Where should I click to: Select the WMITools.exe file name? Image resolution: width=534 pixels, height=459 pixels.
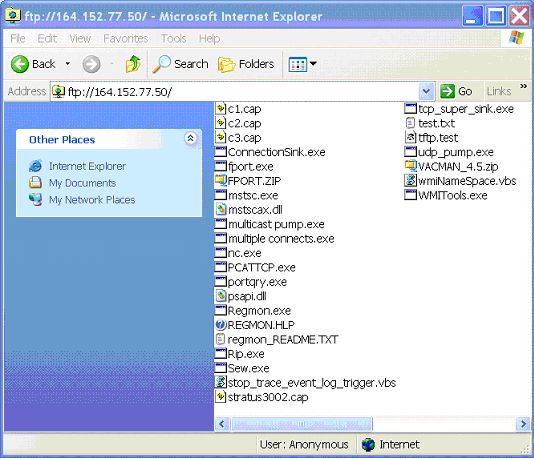coord(453,195)
